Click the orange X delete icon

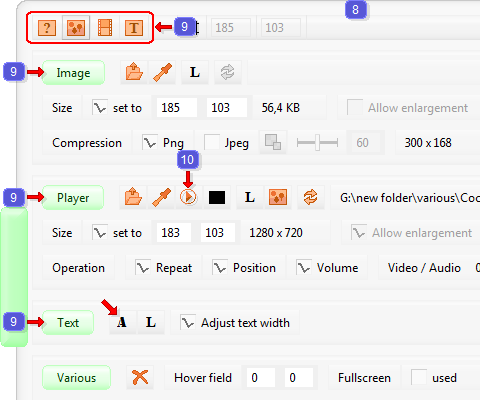[x=140, y=377]
